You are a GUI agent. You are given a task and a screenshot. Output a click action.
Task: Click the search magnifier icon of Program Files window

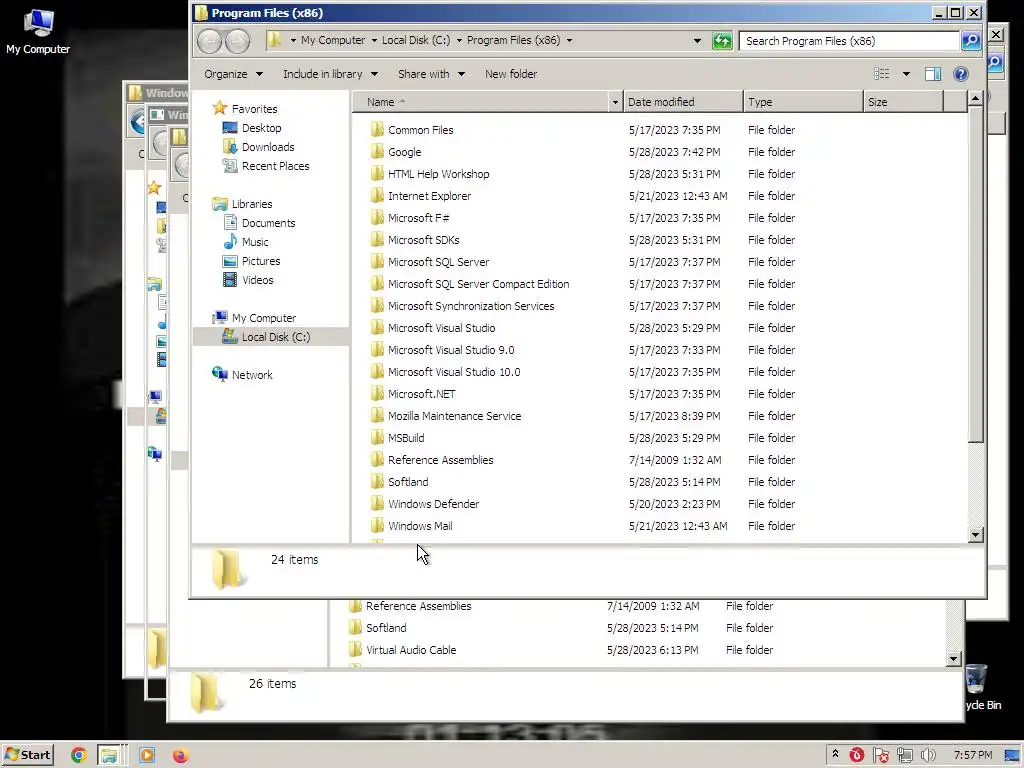click(x=971, y=40)
